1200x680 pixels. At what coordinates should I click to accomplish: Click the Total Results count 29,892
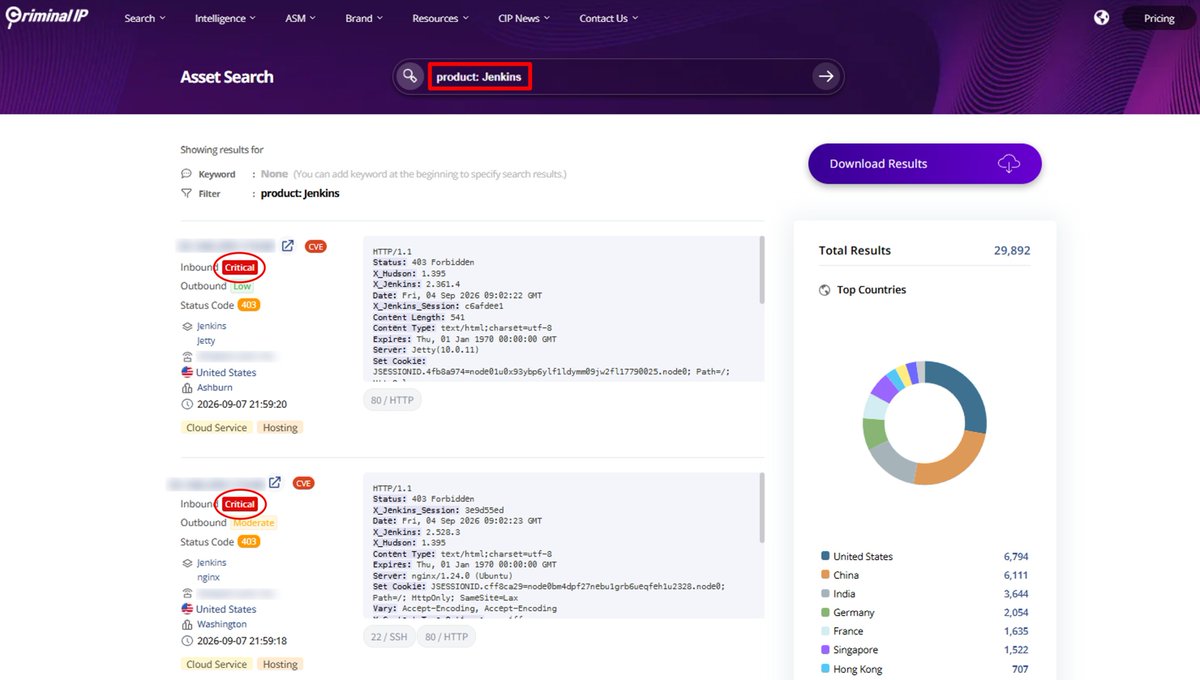[x=1012, y=251]
